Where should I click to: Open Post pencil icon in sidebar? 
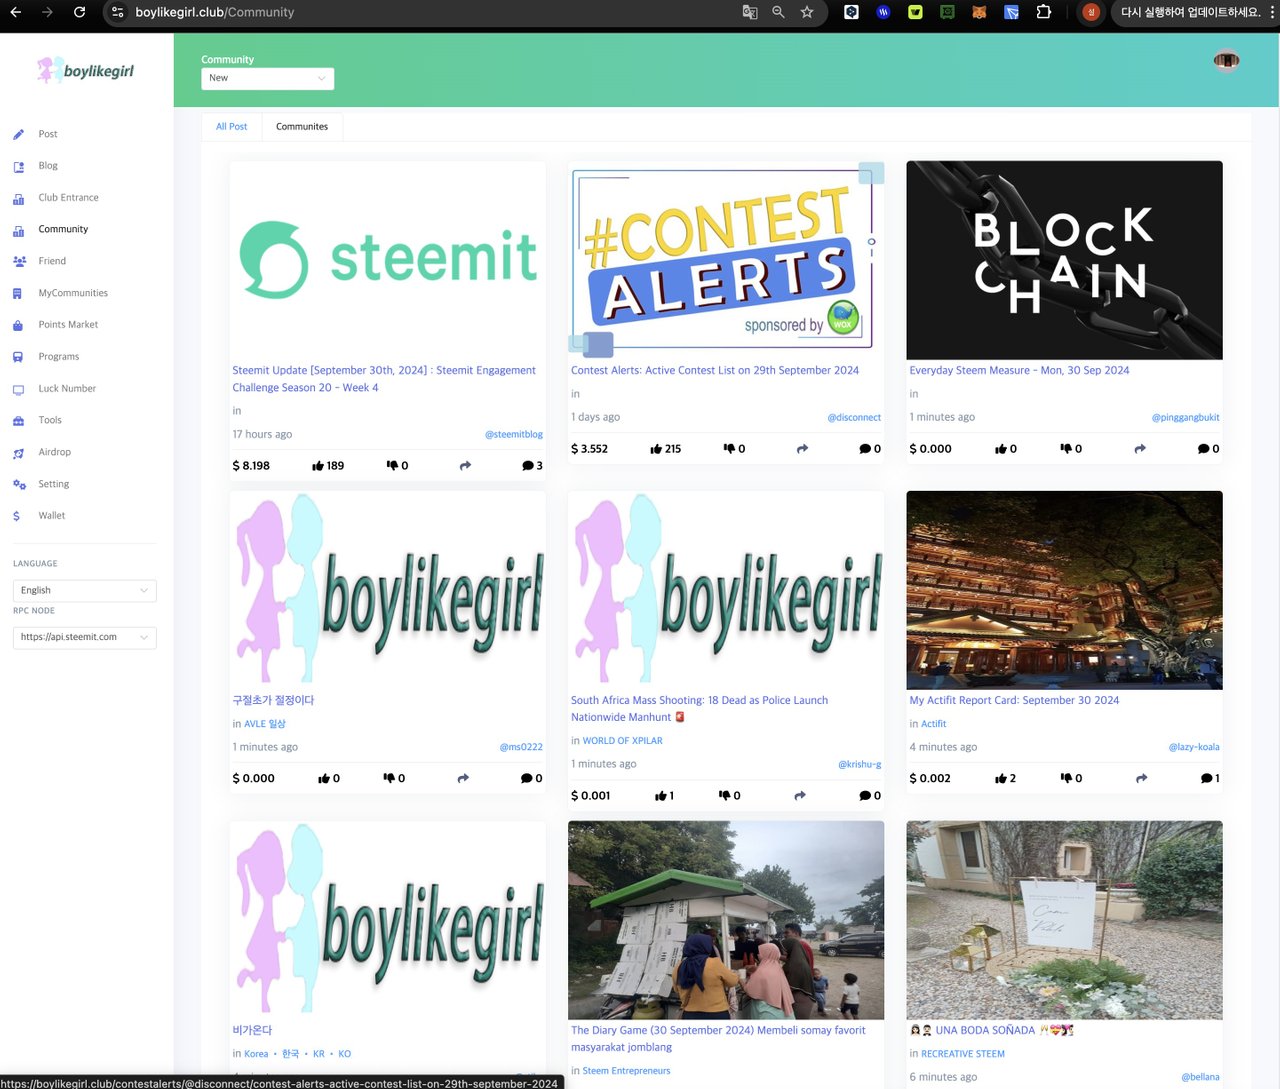[x=18, y=134]
